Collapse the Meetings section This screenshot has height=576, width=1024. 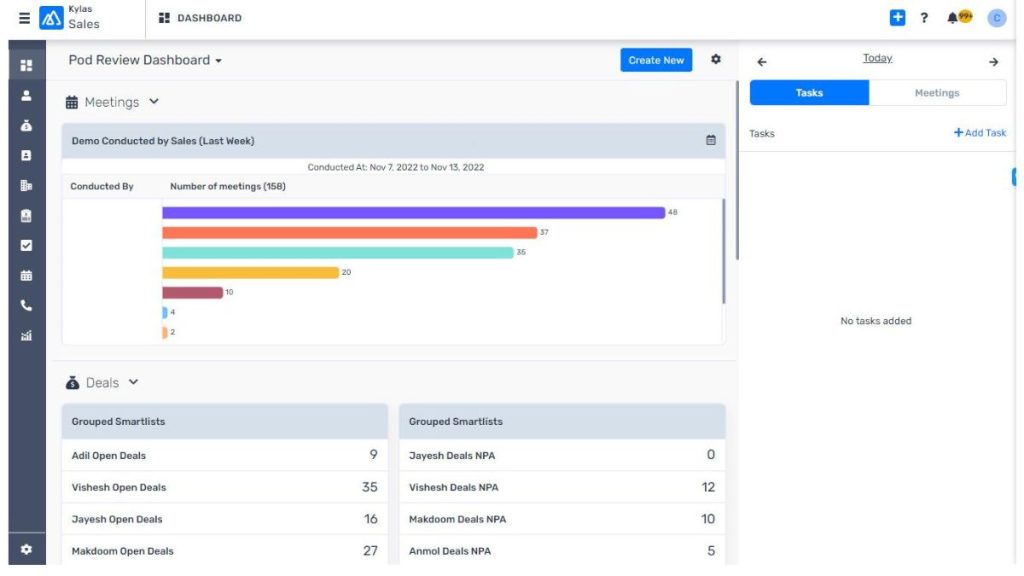pos(154,102)
